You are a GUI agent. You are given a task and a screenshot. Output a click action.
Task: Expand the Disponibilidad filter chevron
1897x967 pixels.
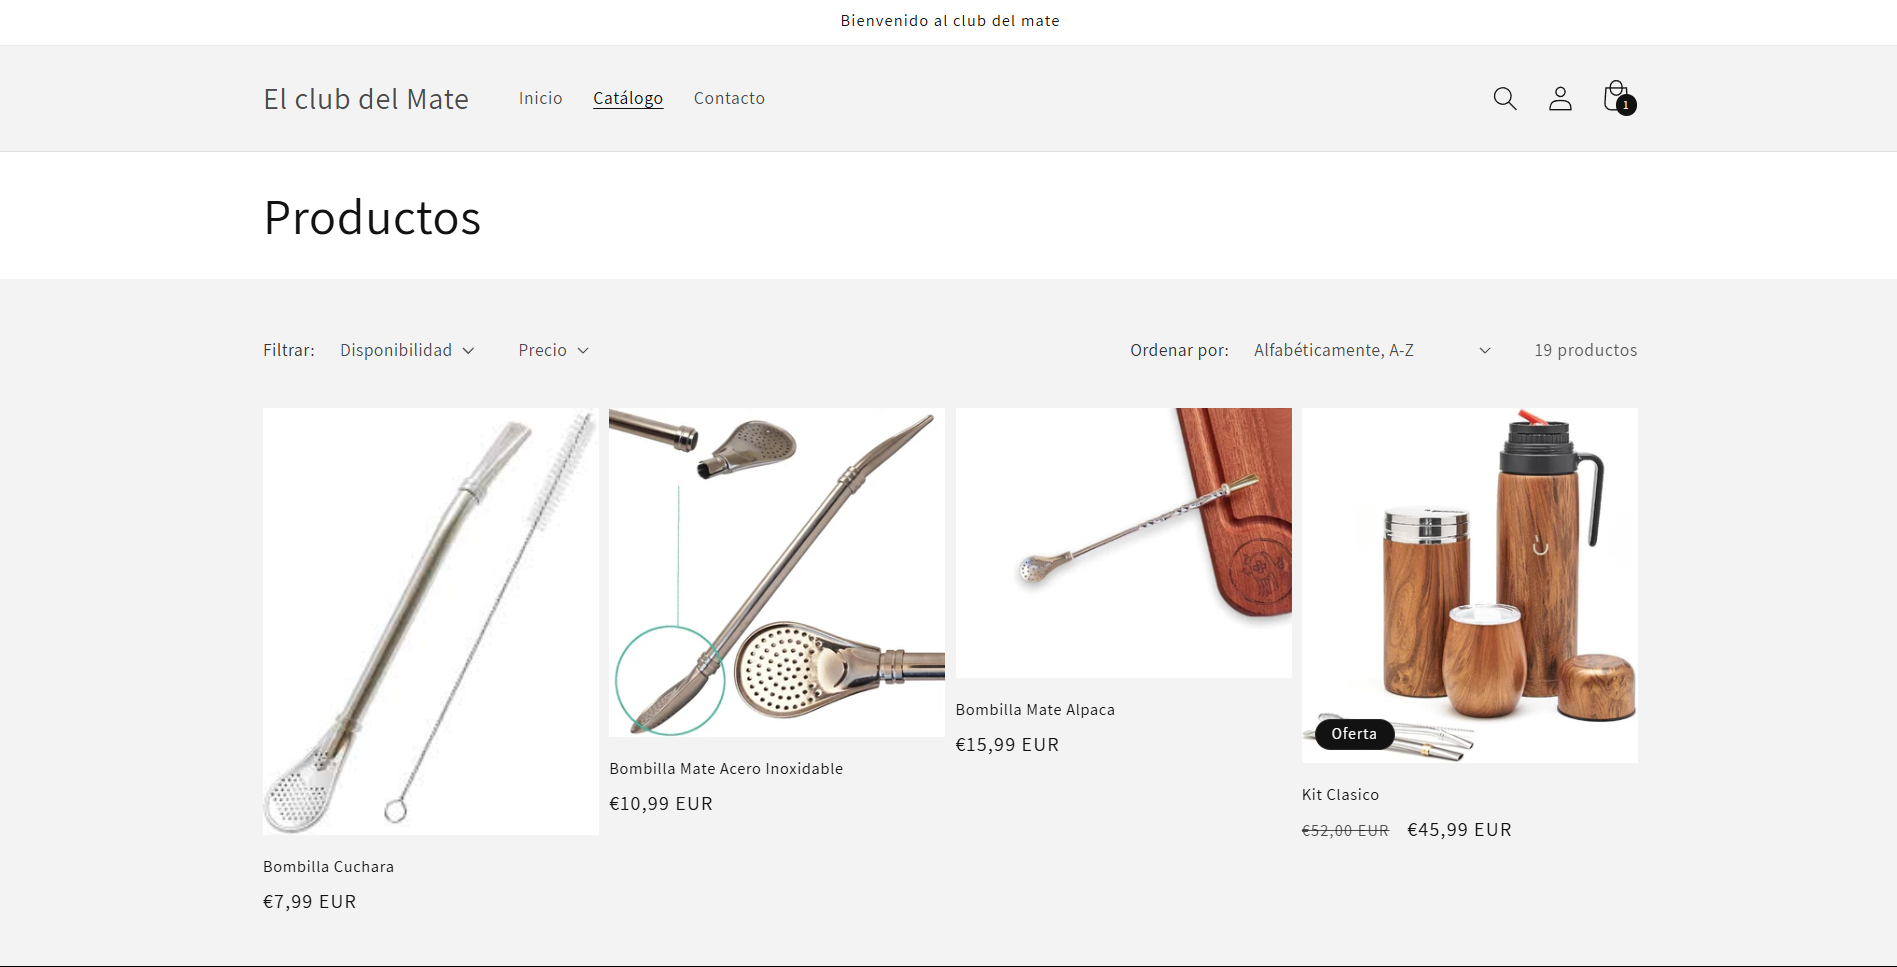(468, 350)
